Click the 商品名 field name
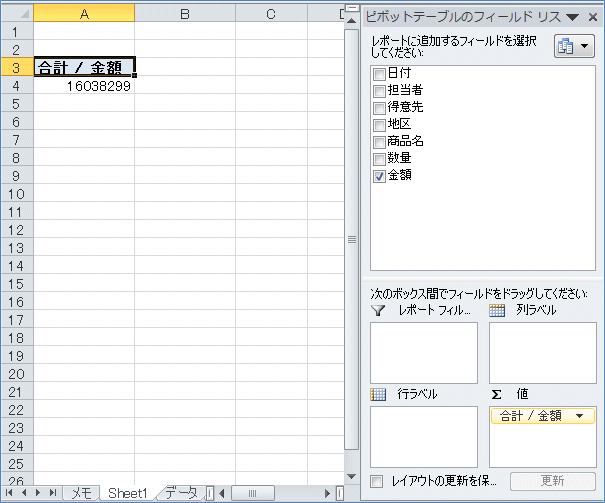Screen dimensions: 605x503 (x=406, y=141)
